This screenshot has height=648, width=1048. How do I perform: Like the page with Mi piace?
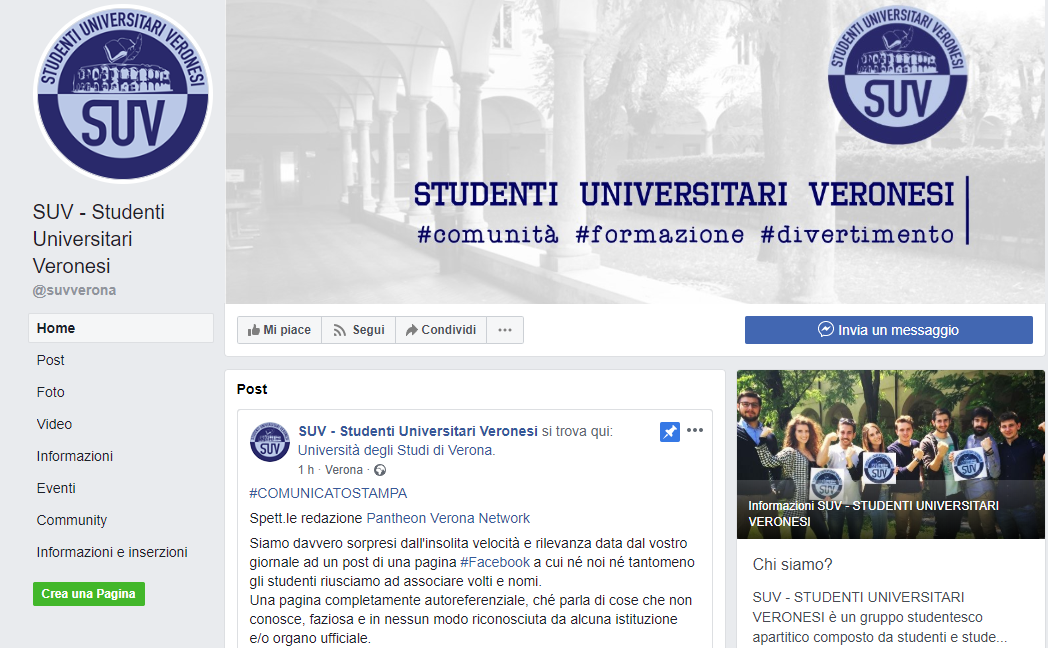click(x=279, y=330)
